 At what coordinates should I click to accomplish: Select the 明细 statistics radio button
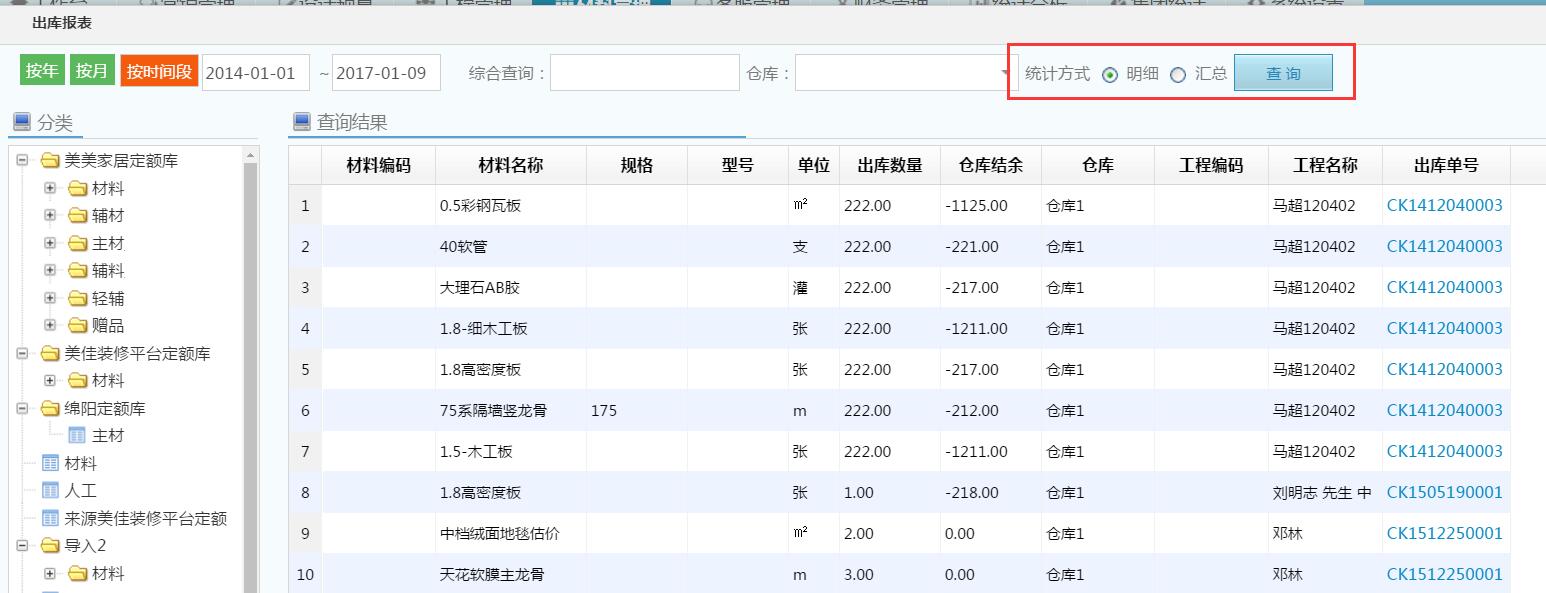[1110, 75]
